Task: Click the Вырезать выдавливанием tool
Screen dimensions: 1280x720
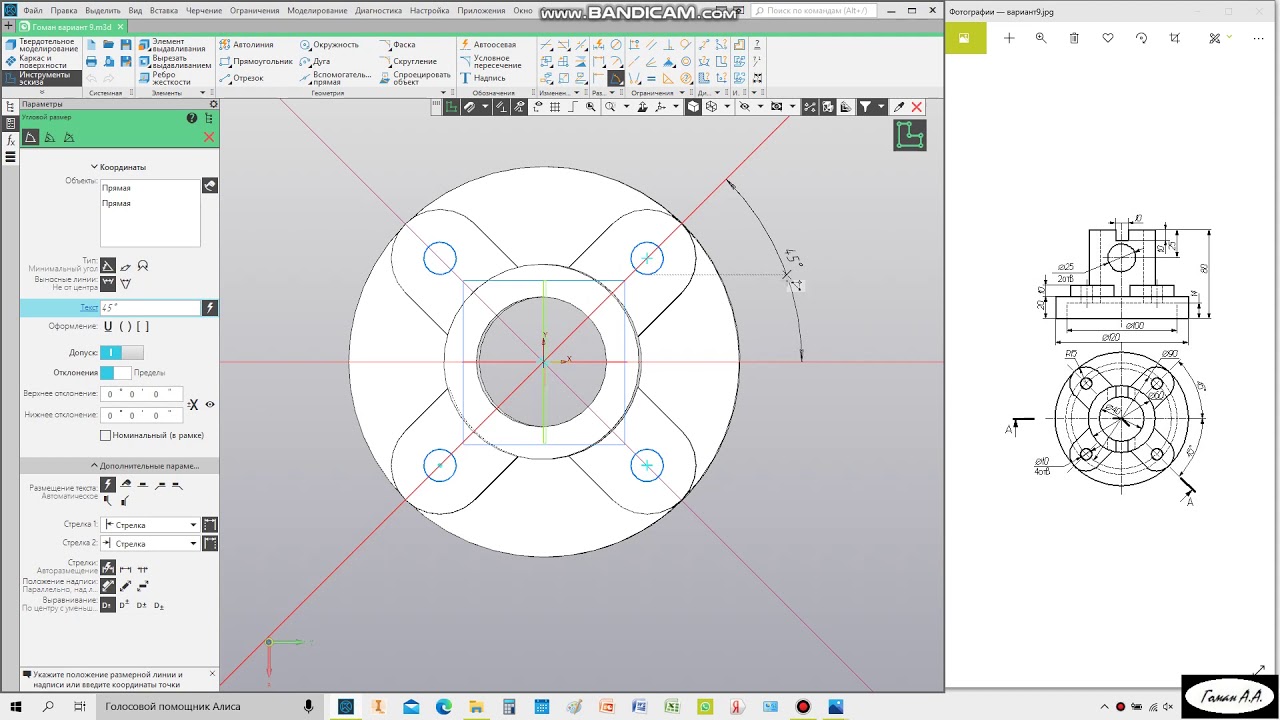Action: coord(175,61)
